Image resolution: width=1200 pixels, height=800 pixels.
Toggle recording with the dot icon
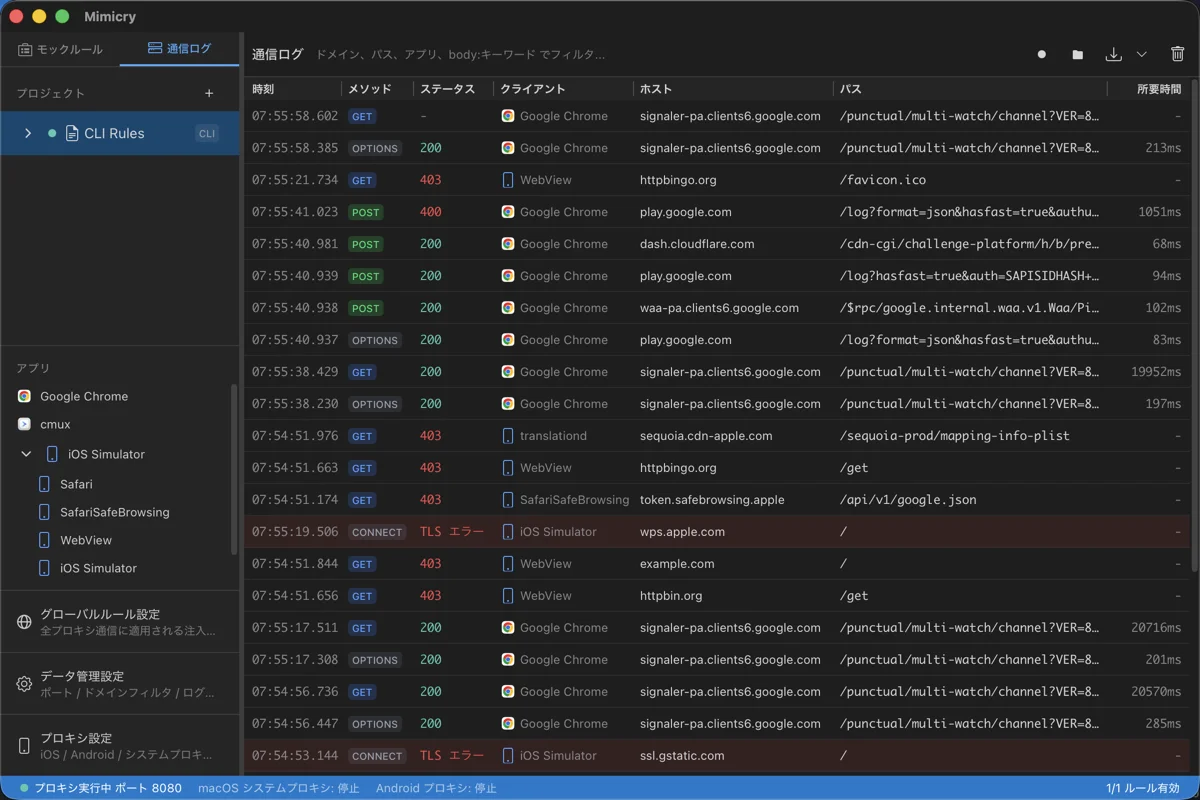tap(1042, 54)
